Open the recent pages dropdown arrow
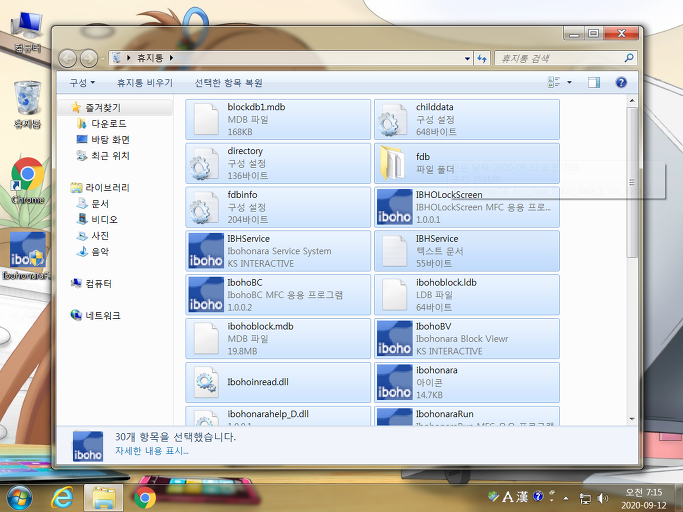This screenshot has width=683, height=512. coord(103,58)
